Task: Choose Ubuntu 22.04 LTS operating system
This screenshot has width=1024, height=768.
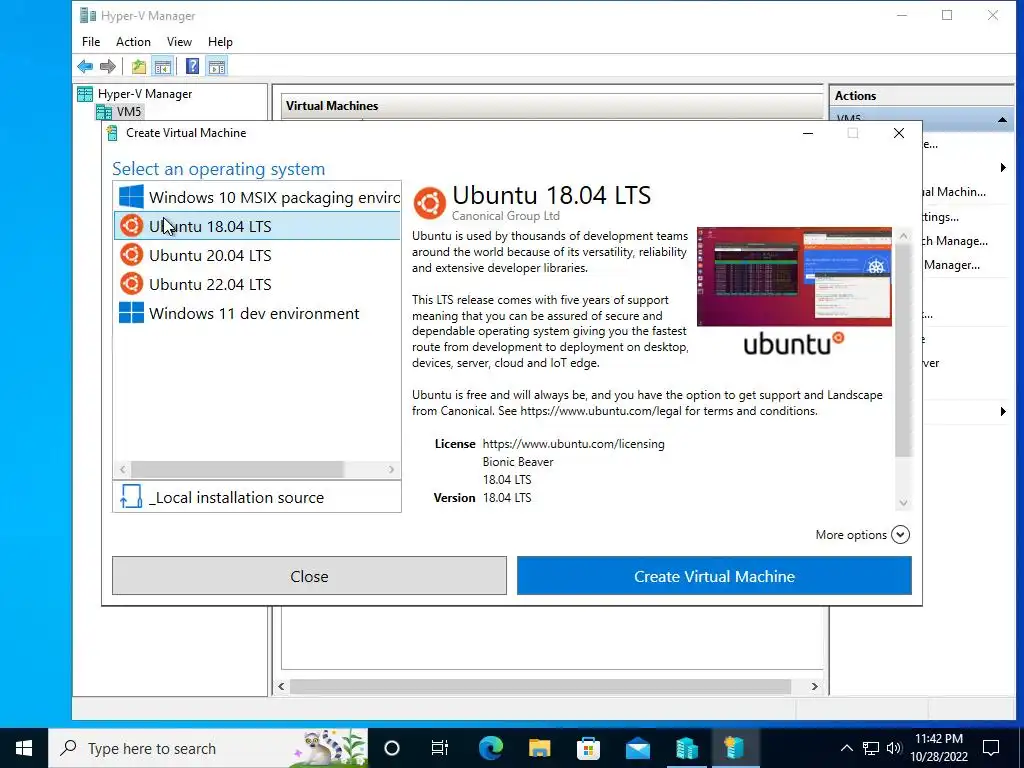Action: [257, 284]
